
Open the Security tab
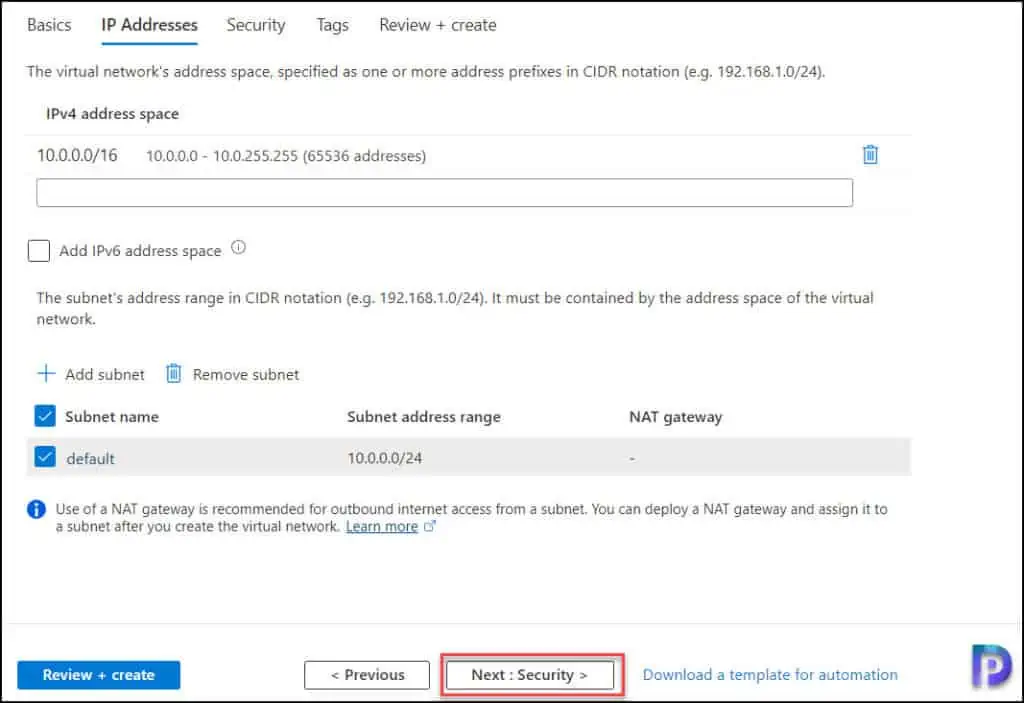256,25
